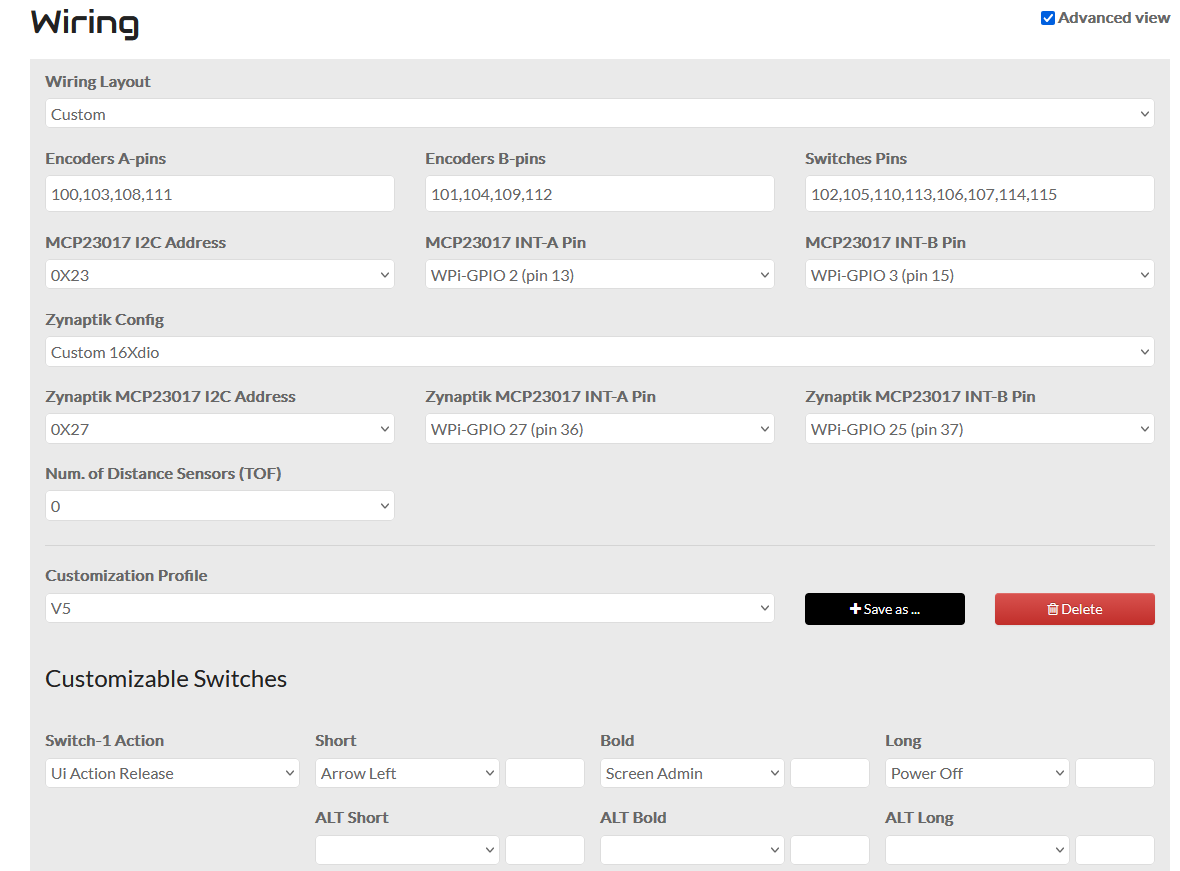Screen dimensions: 1180x871
Task: Open Zynaptik MCP23017 I2C Address dropdown
Action: (x=219, y=429)
